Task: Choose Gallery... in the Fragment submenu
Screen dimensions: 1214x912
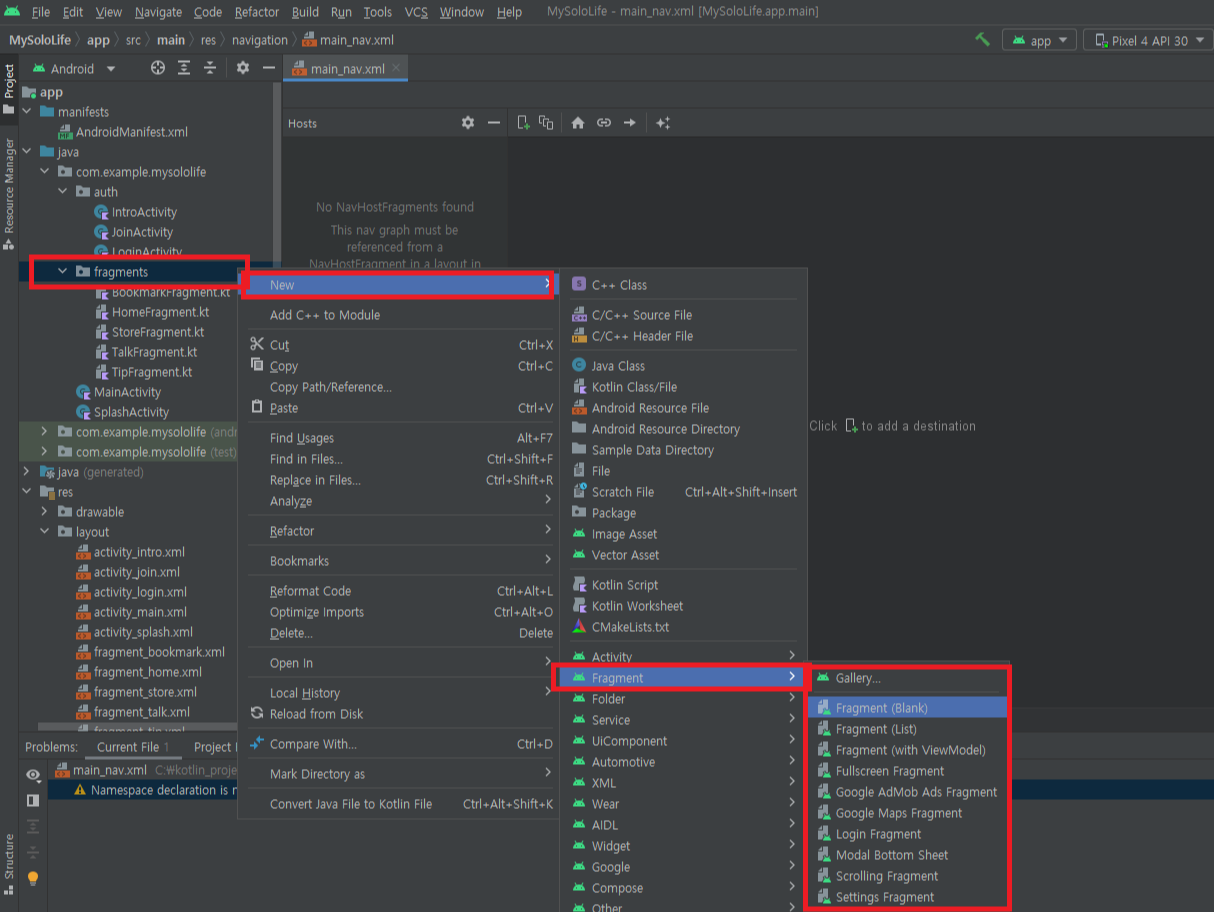Action: point(908,678)
